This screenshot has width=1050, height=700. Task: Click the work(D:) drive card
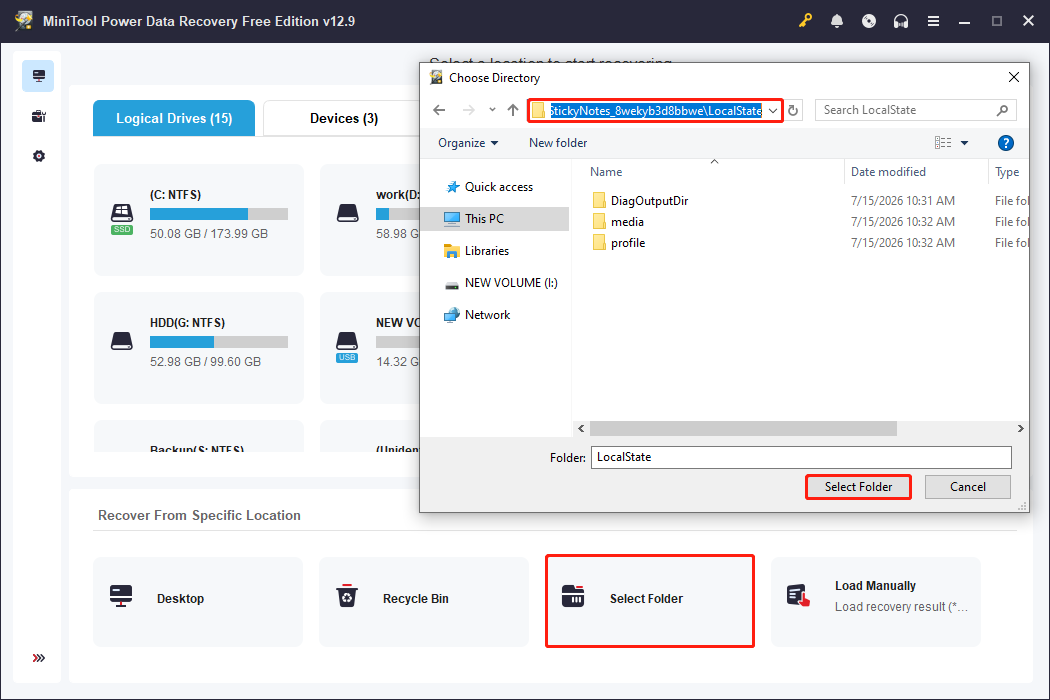click(370, 220)
